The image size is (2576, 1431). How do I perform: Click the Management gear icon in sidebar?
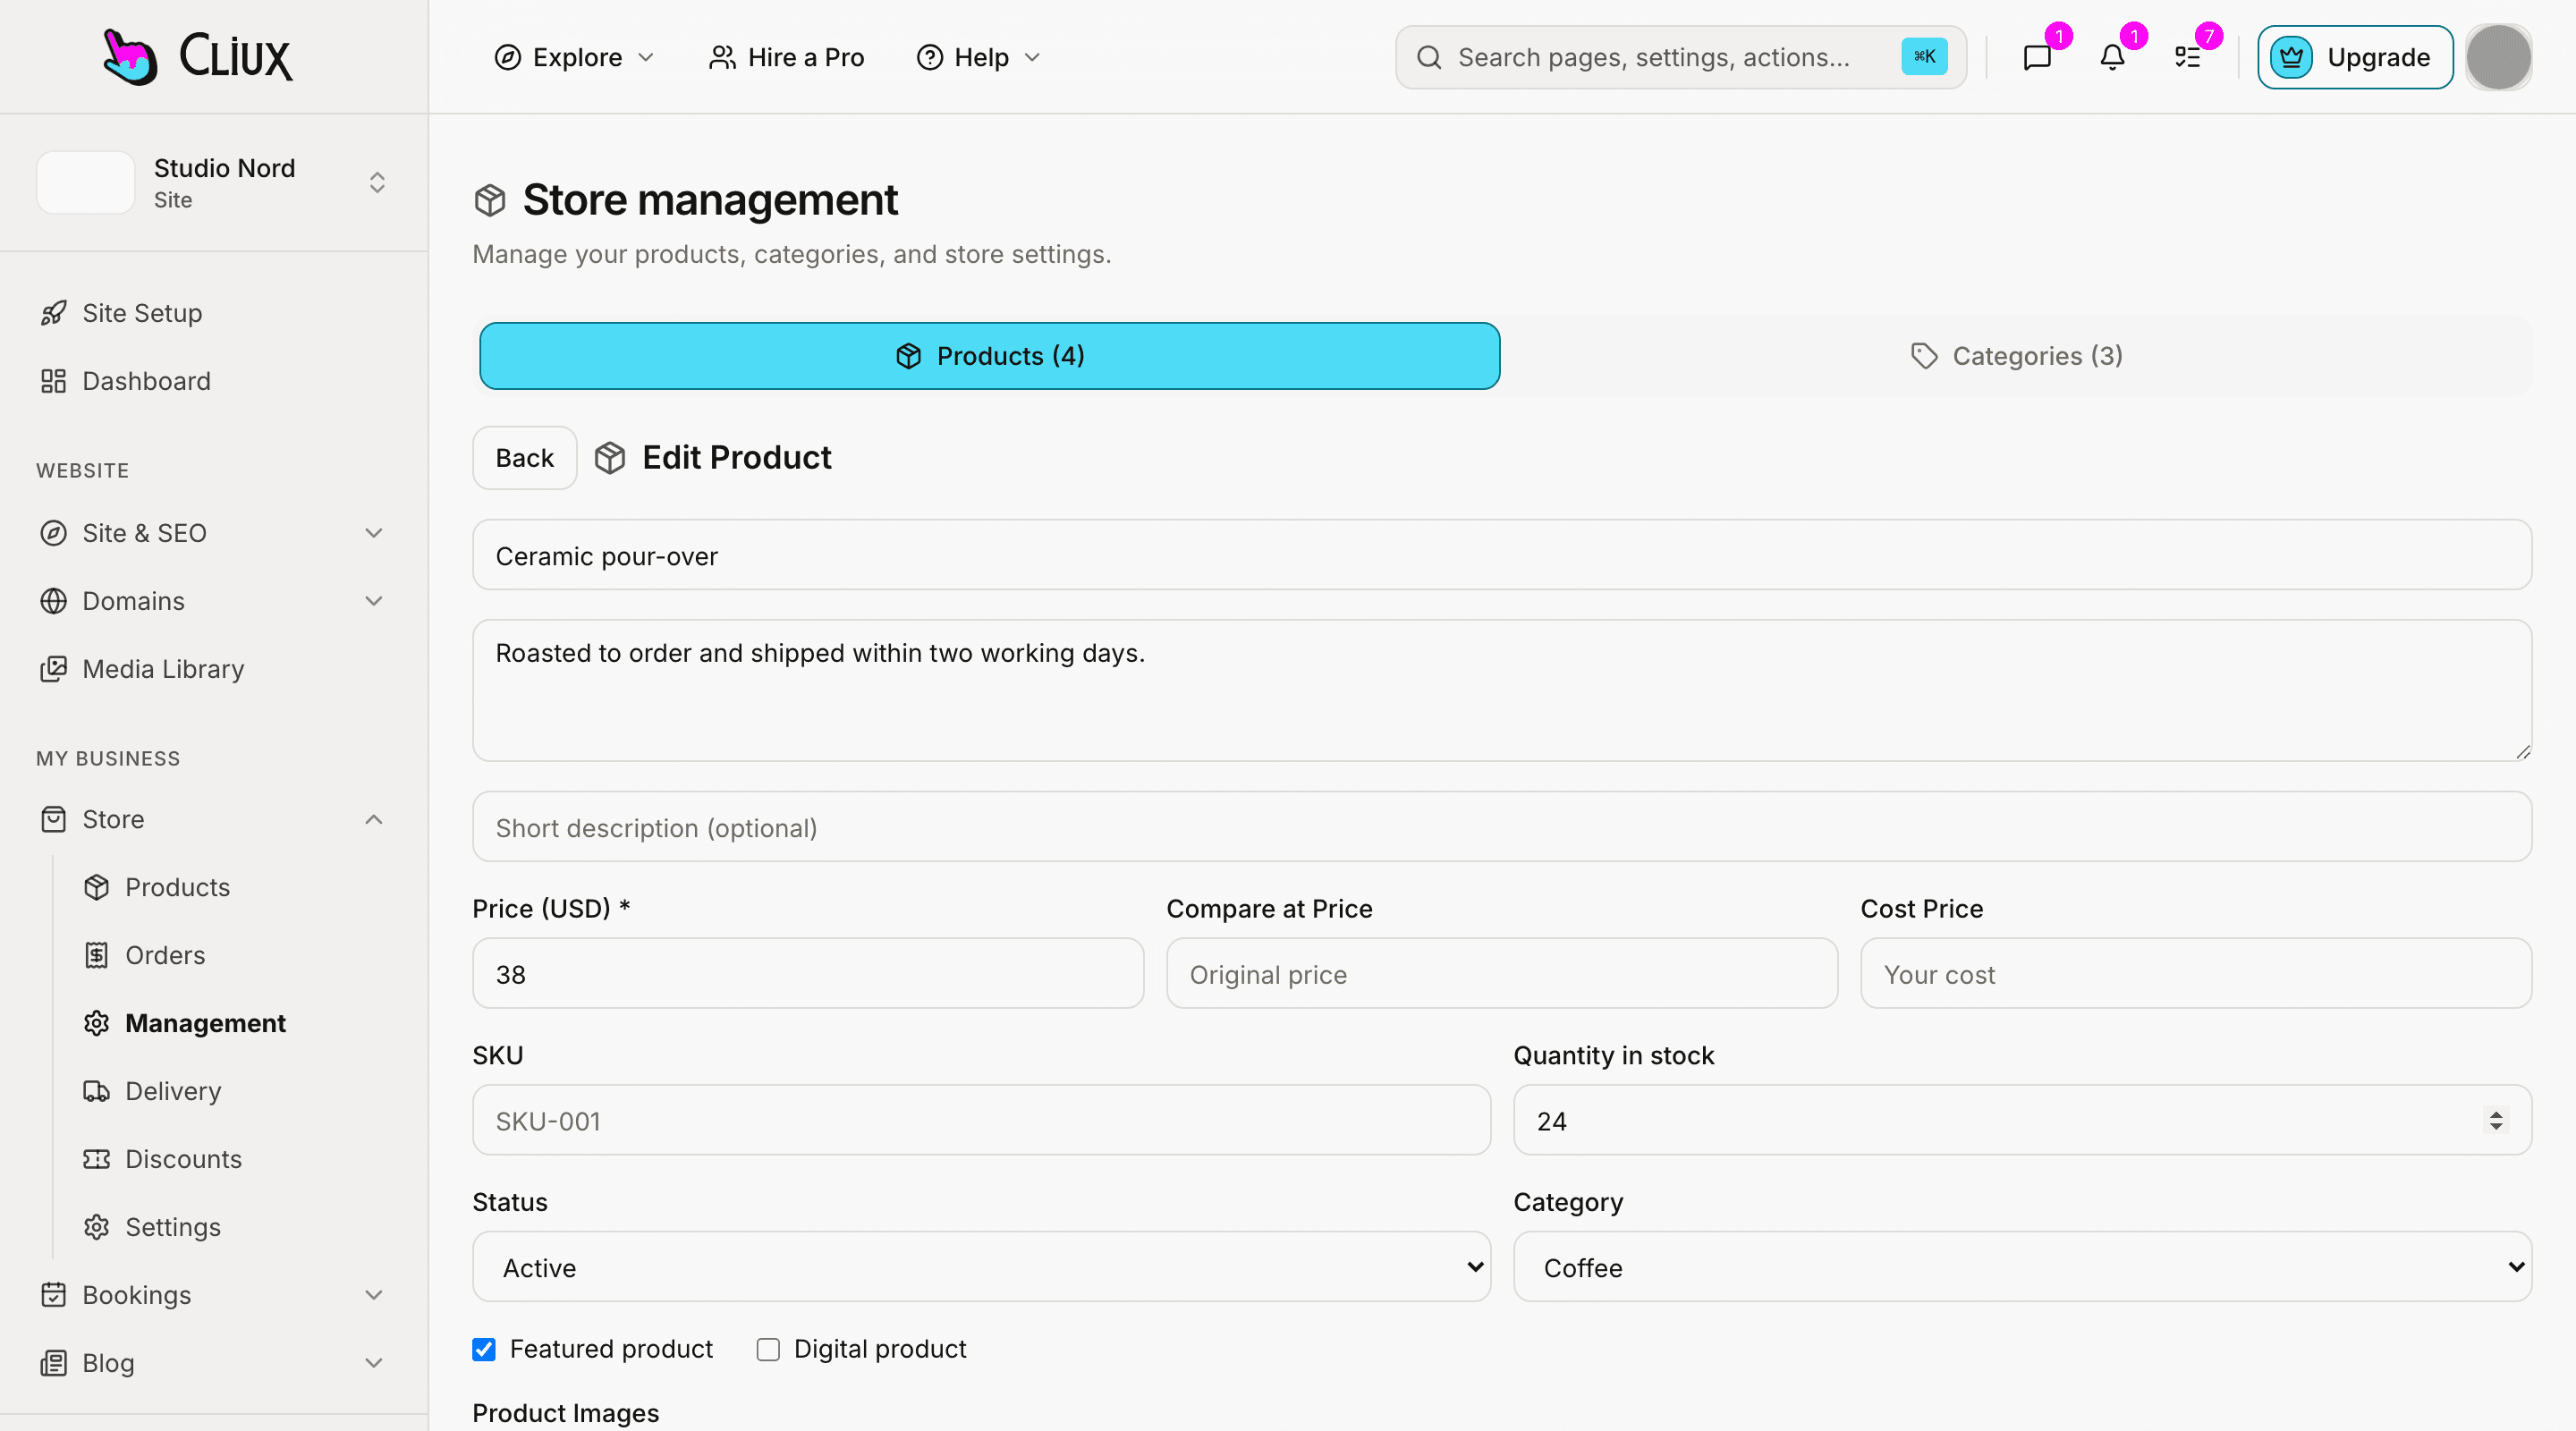pos(96,1023)
